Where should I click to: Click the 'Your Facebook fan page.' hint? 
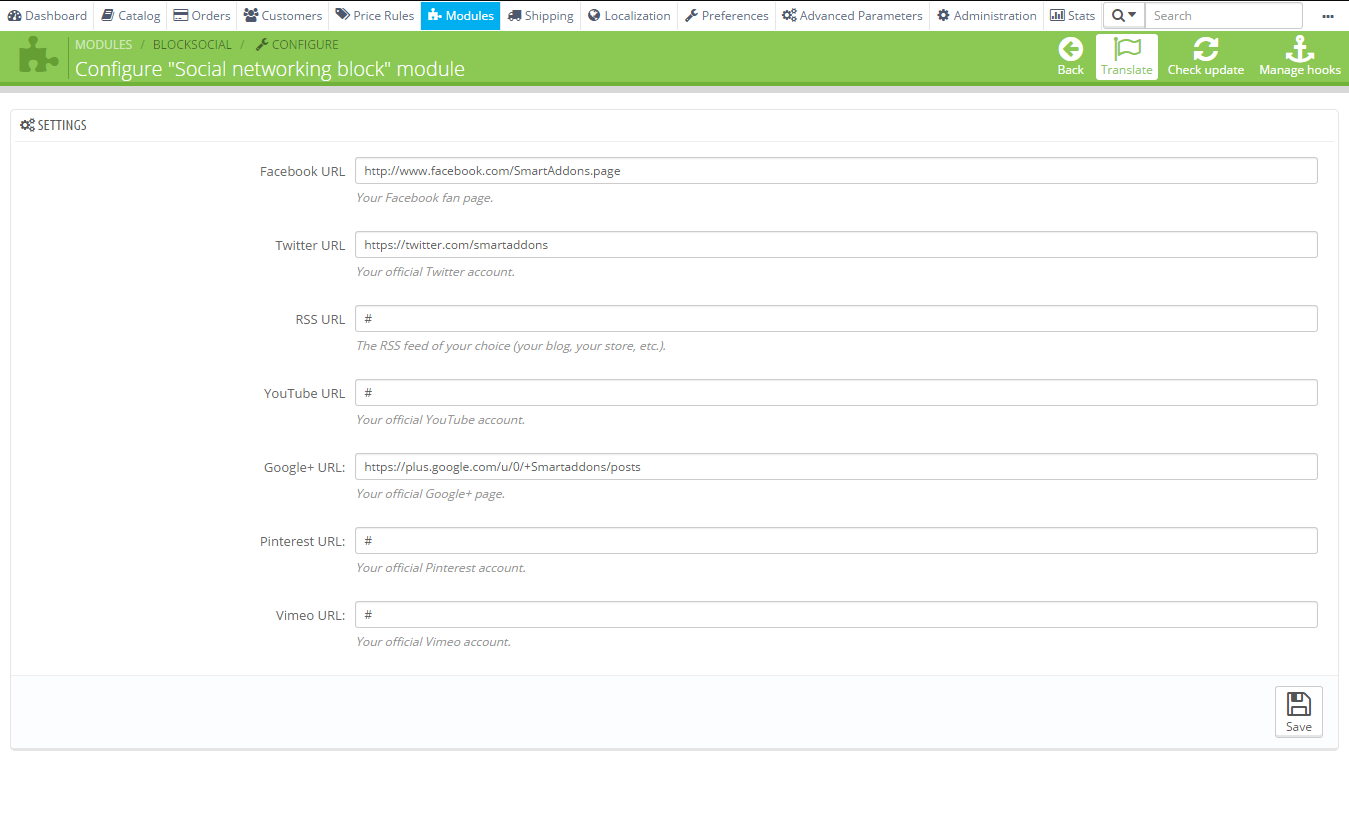click(424, 198)
